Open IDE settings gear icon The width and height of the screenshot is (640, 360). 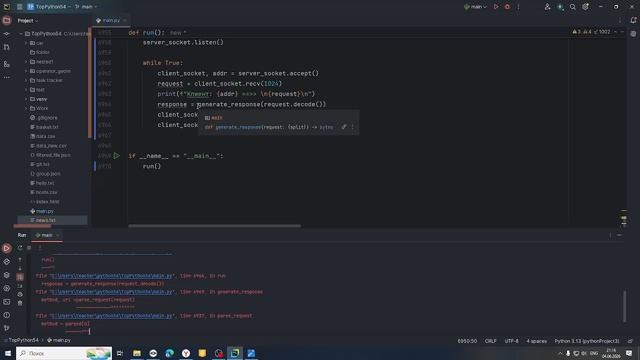pyautogui.click(x=585, y=7)
